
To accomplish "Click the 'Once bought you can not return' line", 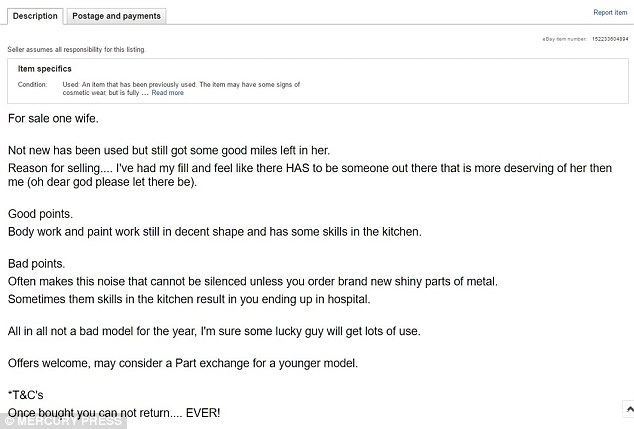I will point(114,413).
